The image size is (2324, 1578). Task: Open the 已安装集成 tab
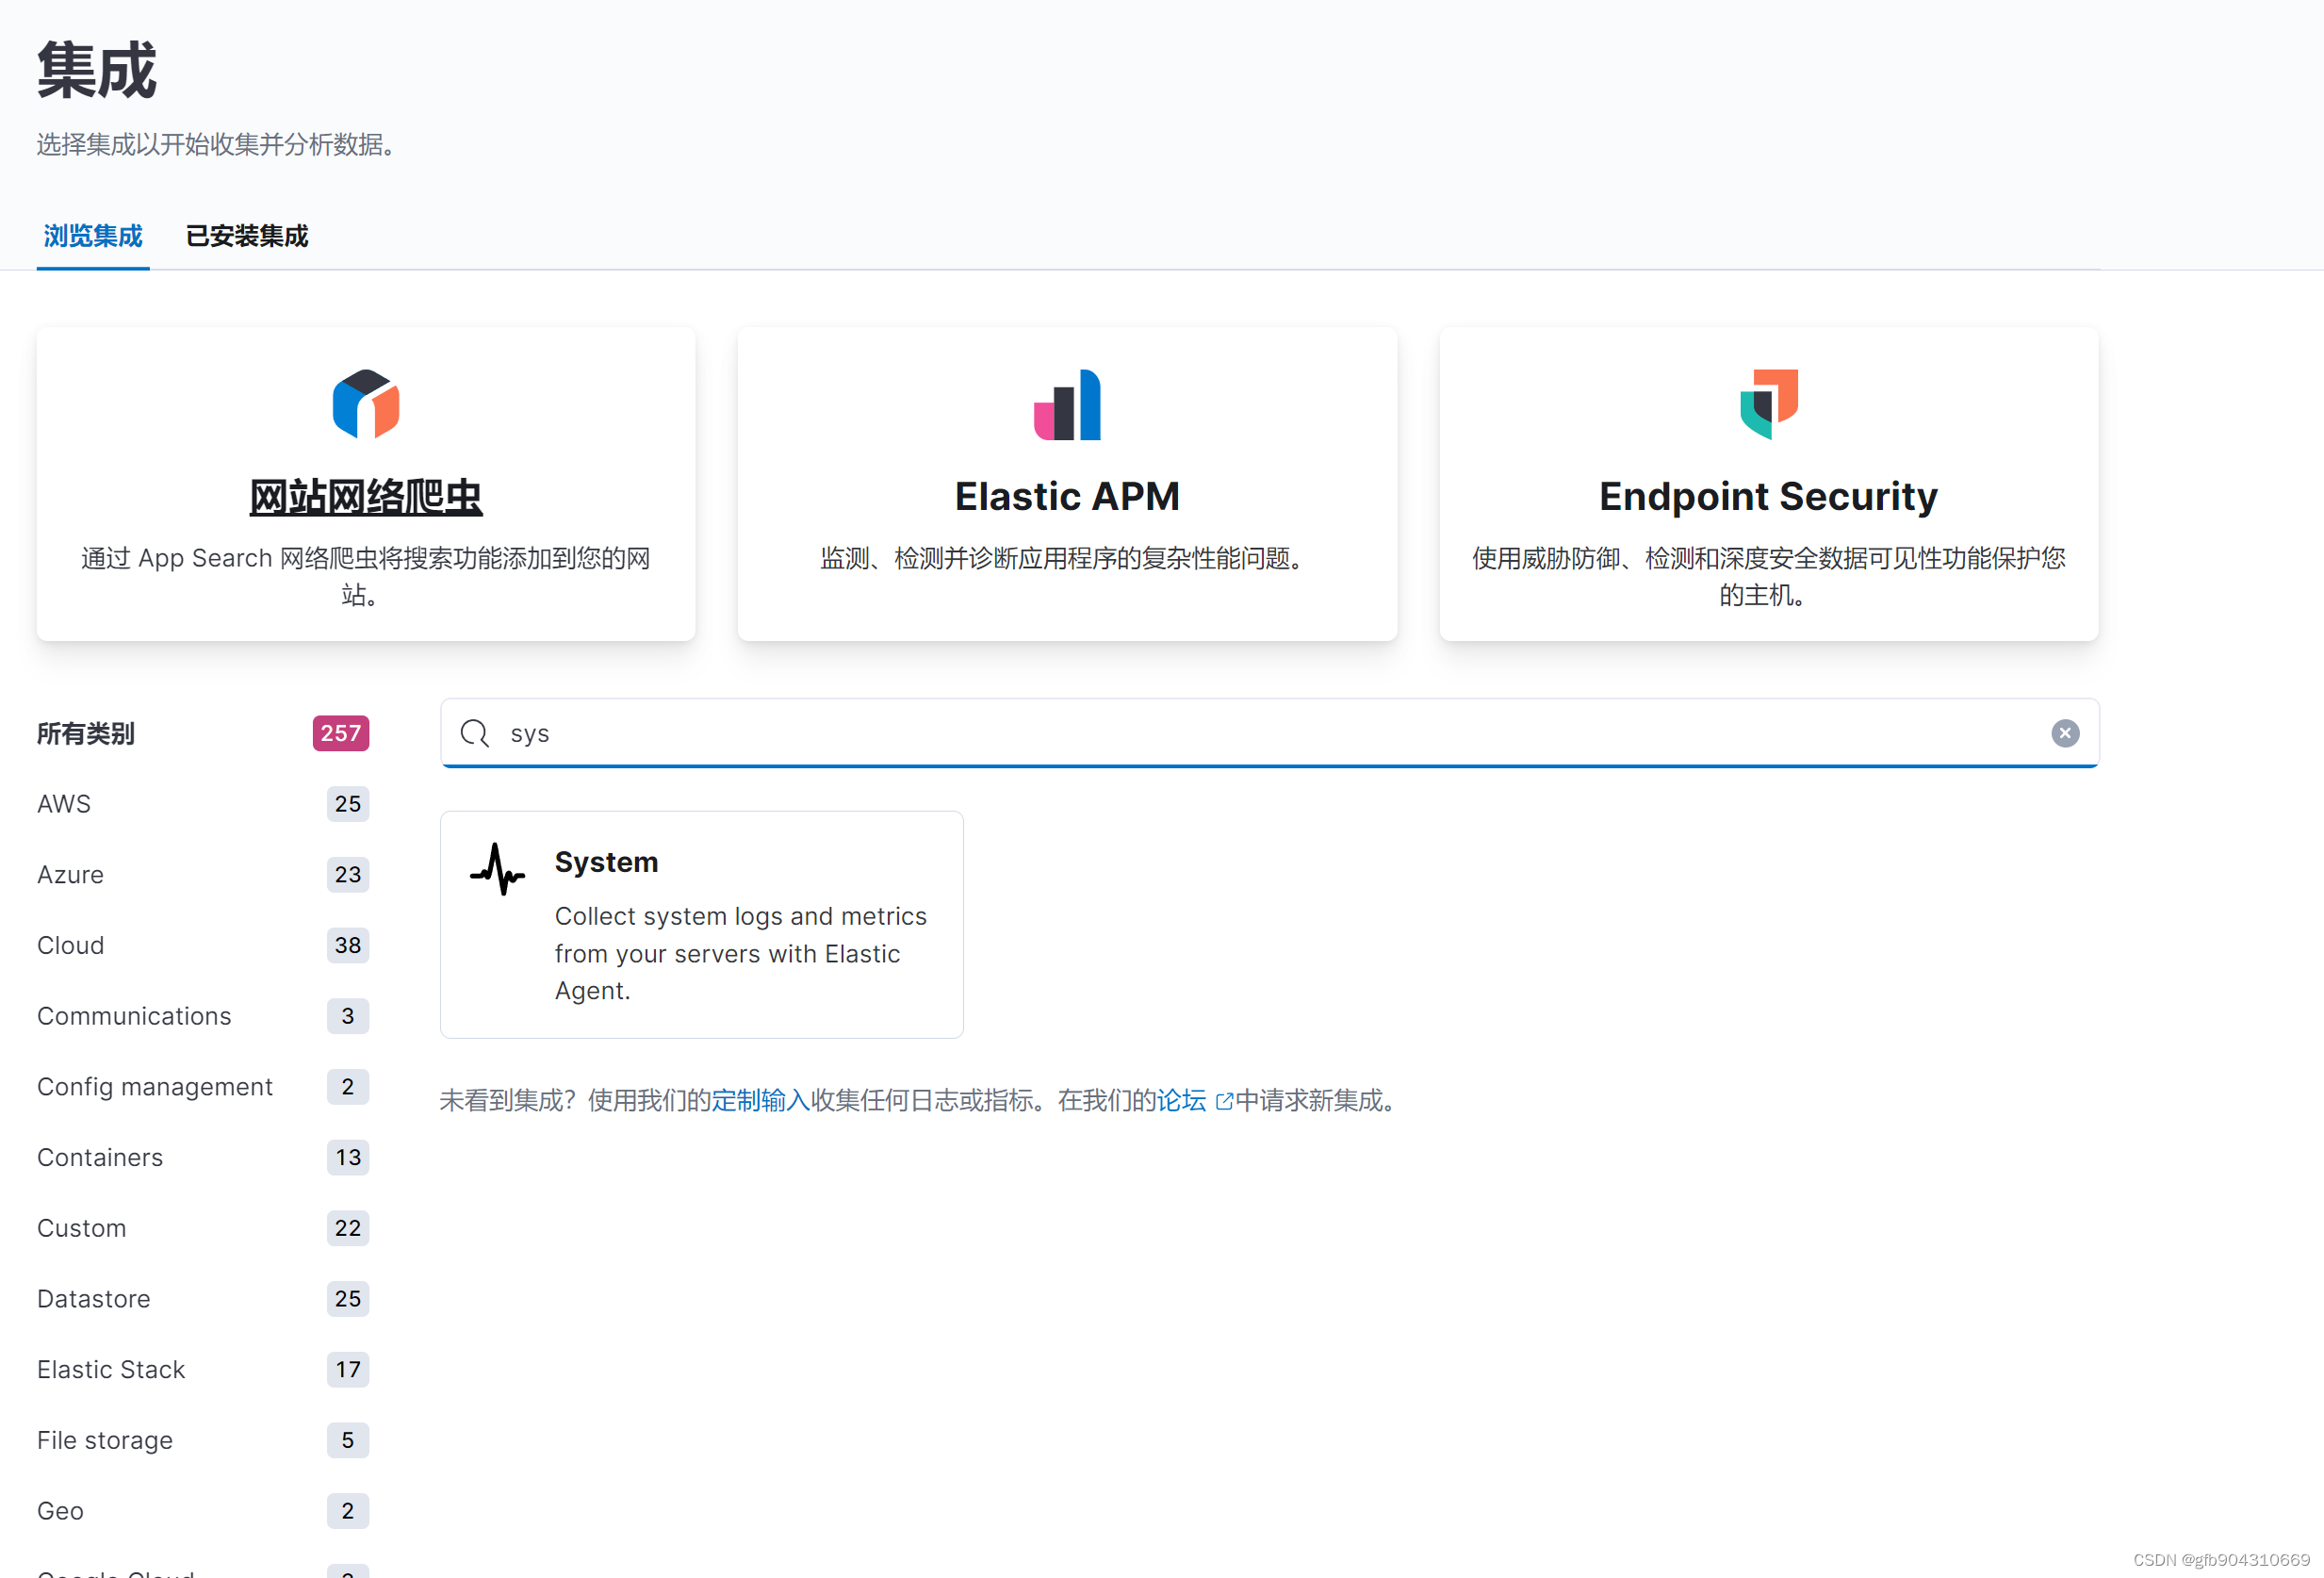point(247,236)
